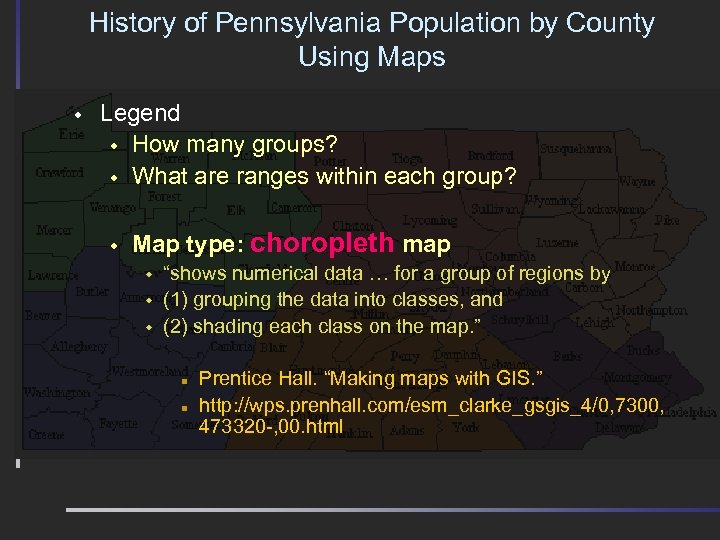Click the Butler county label
Image resolution: width=720 pixels, height=540 pixels.
click(92, 291)
